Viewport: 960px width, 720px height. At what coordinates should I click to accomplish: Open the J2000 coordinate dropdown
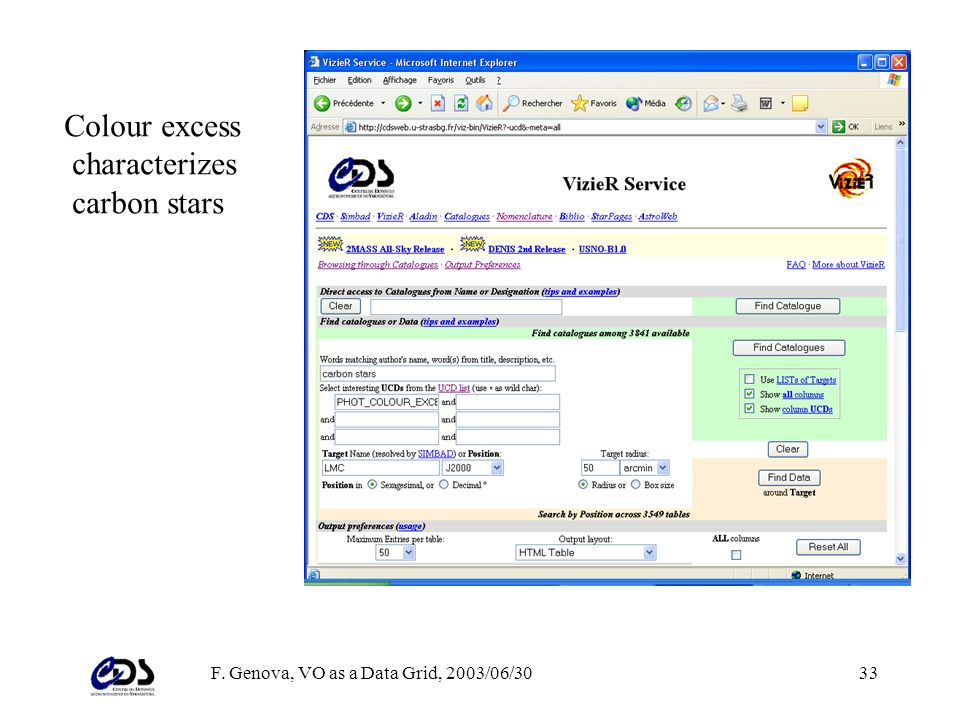(x=497, y=468)
